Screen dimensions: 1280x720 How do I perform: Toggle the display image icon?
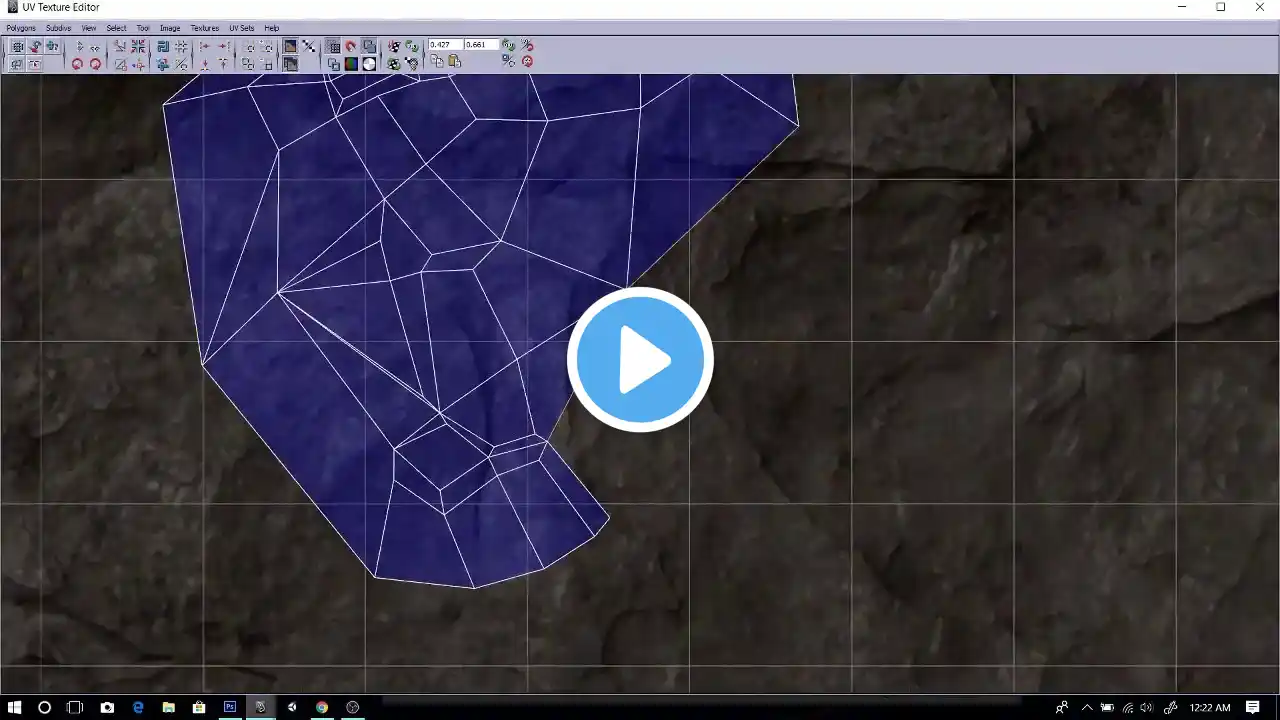click(x=290, y=46)
